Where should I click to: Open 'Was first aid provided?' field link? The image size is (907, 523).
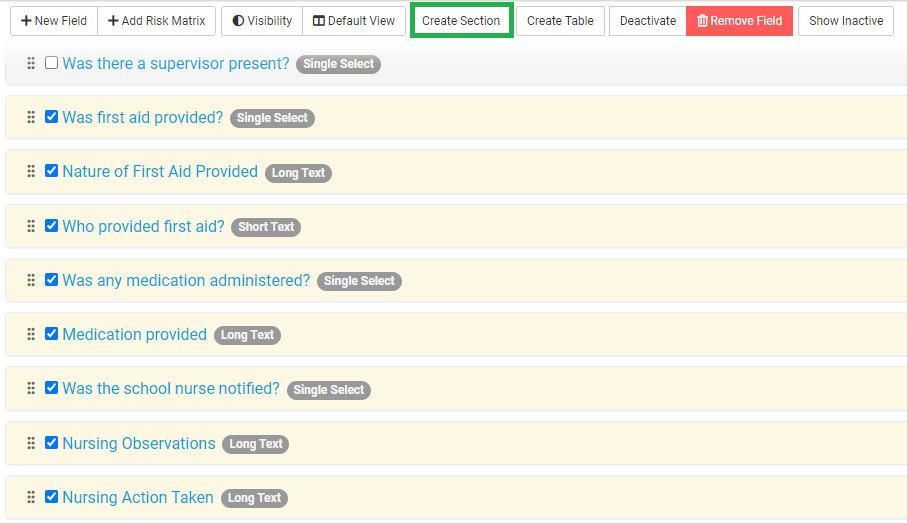(x=143, y=117)
